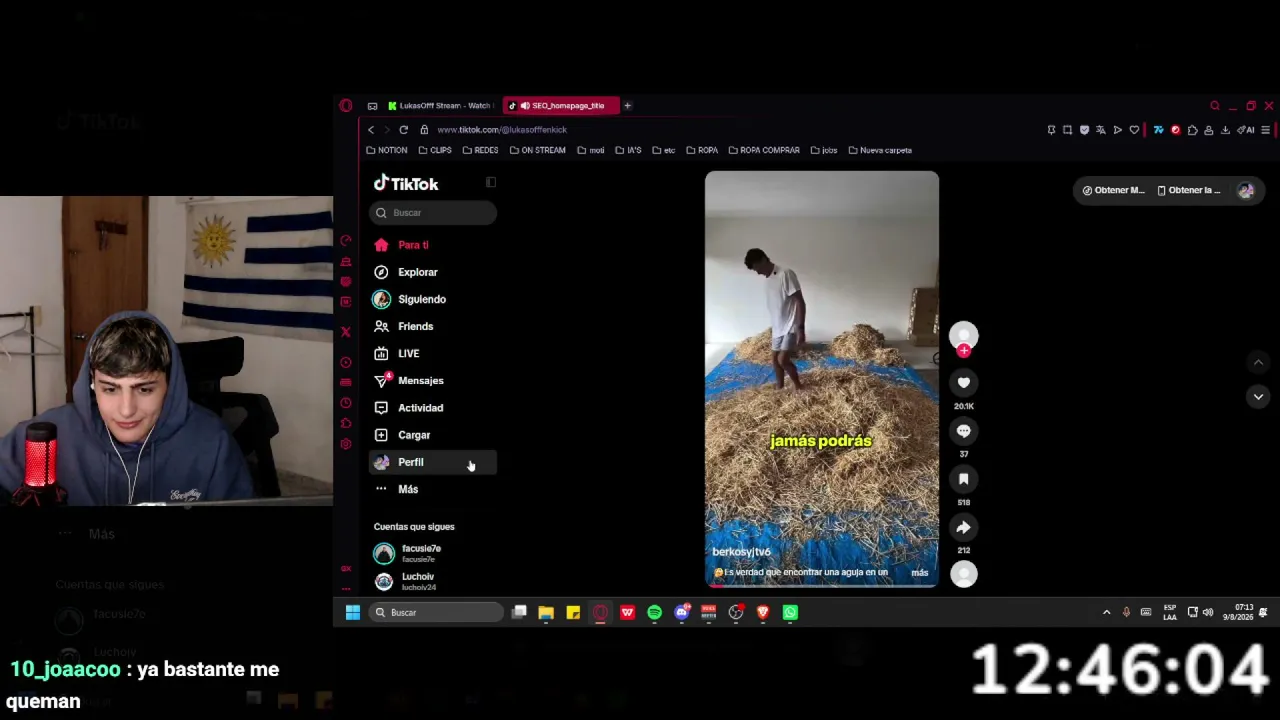
Task: Open Brave browser from taskbar
Action: pos(763,612)
